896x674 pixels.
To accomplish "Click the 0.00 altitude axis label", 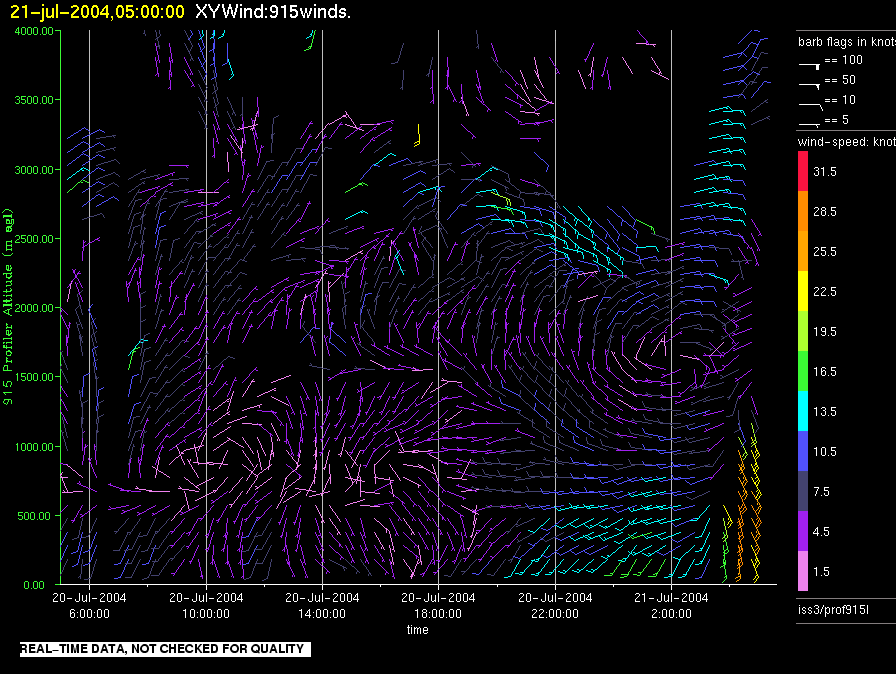I will pos(34,585).
